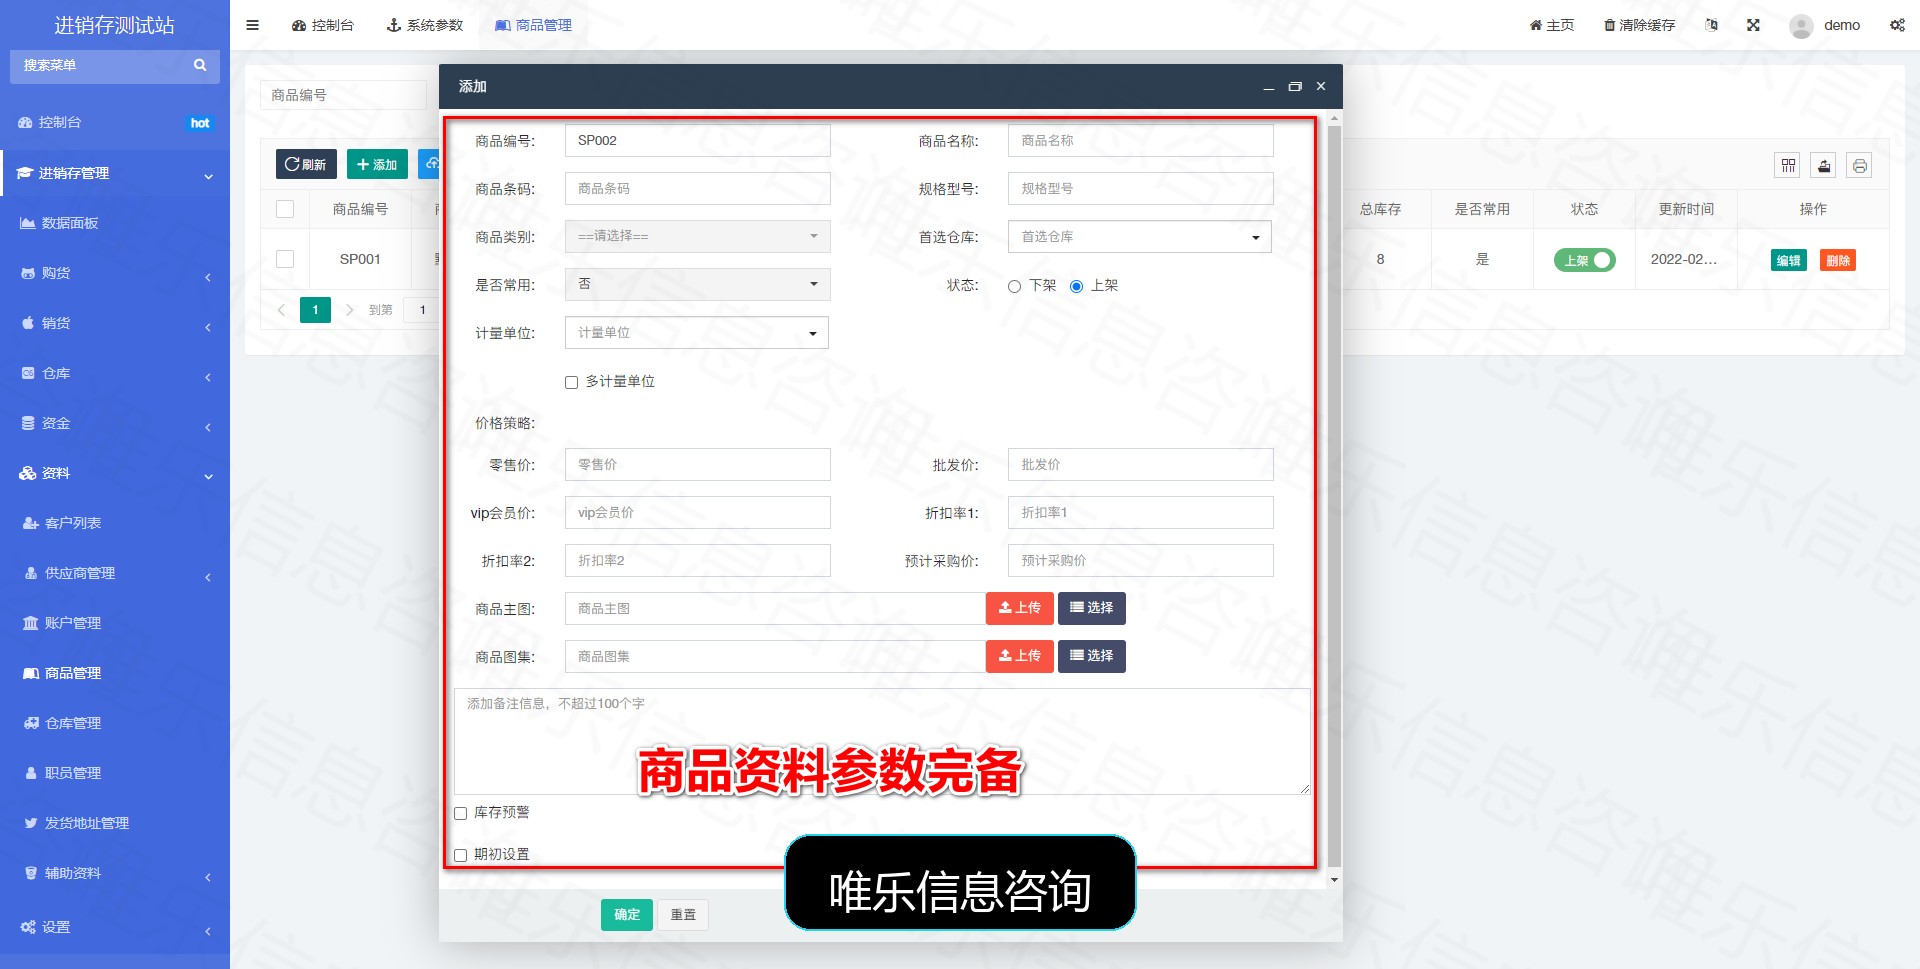Check the 多计量单位 checkbox
Image resolution: width=1920 pixels, height=969 pixels.
click(x=572, y=382)
